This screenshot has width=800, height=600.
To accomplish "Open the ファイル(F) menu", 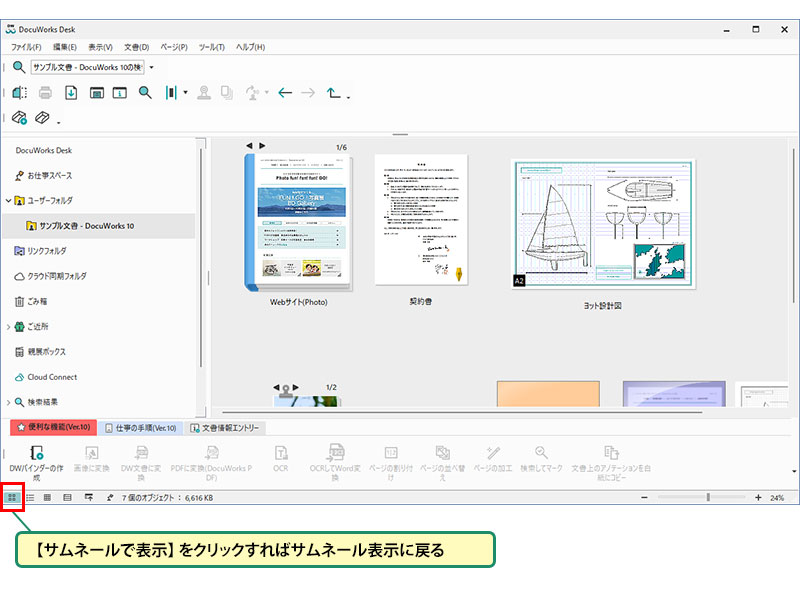I will pyautogui.click(x=26, y=47).
